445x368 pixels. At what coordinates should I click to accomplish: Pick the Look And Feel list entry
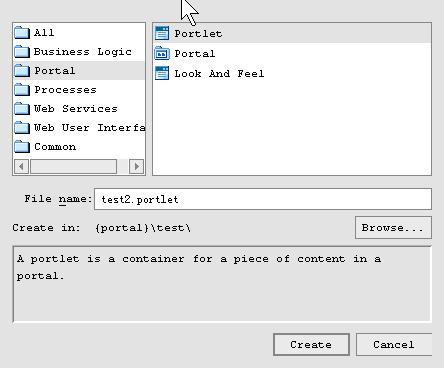[292, 73]
